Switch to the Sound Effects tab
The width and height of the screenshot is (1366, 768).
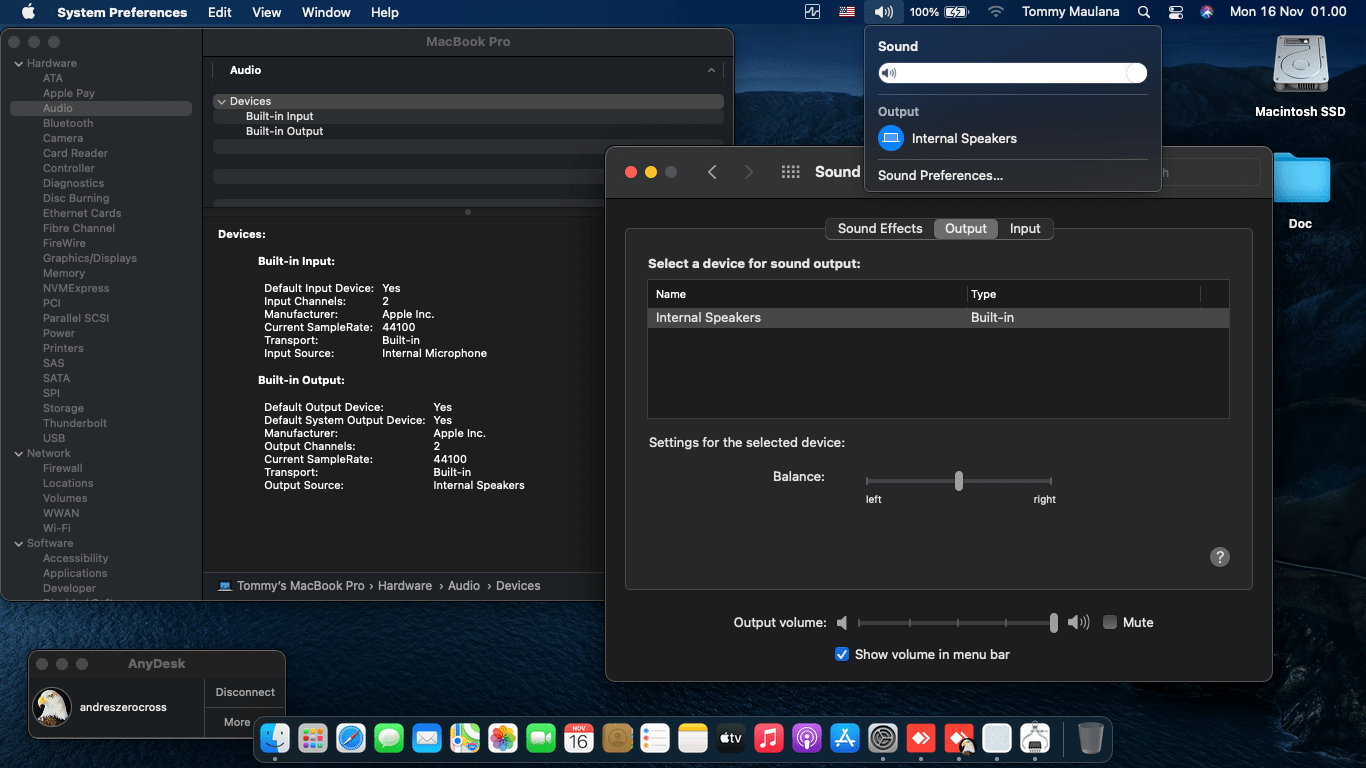pyautogui.click(x=879, y=228)
